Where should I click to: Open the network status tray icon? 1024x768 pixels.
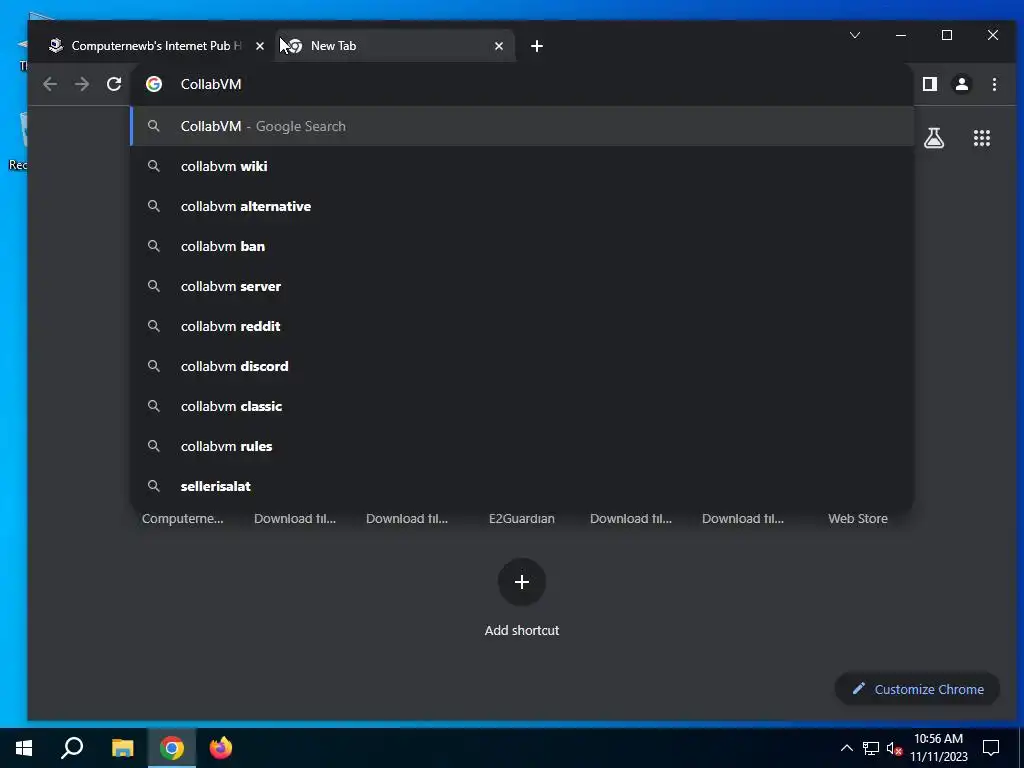(871, 748)
